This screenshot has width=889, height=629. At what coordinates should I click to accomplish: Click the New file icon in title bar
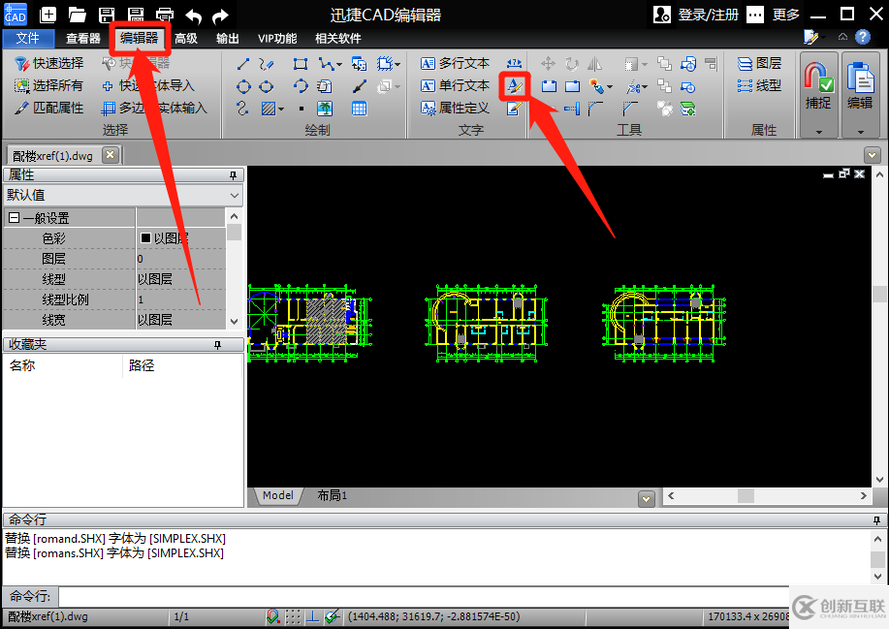[48, 15]
